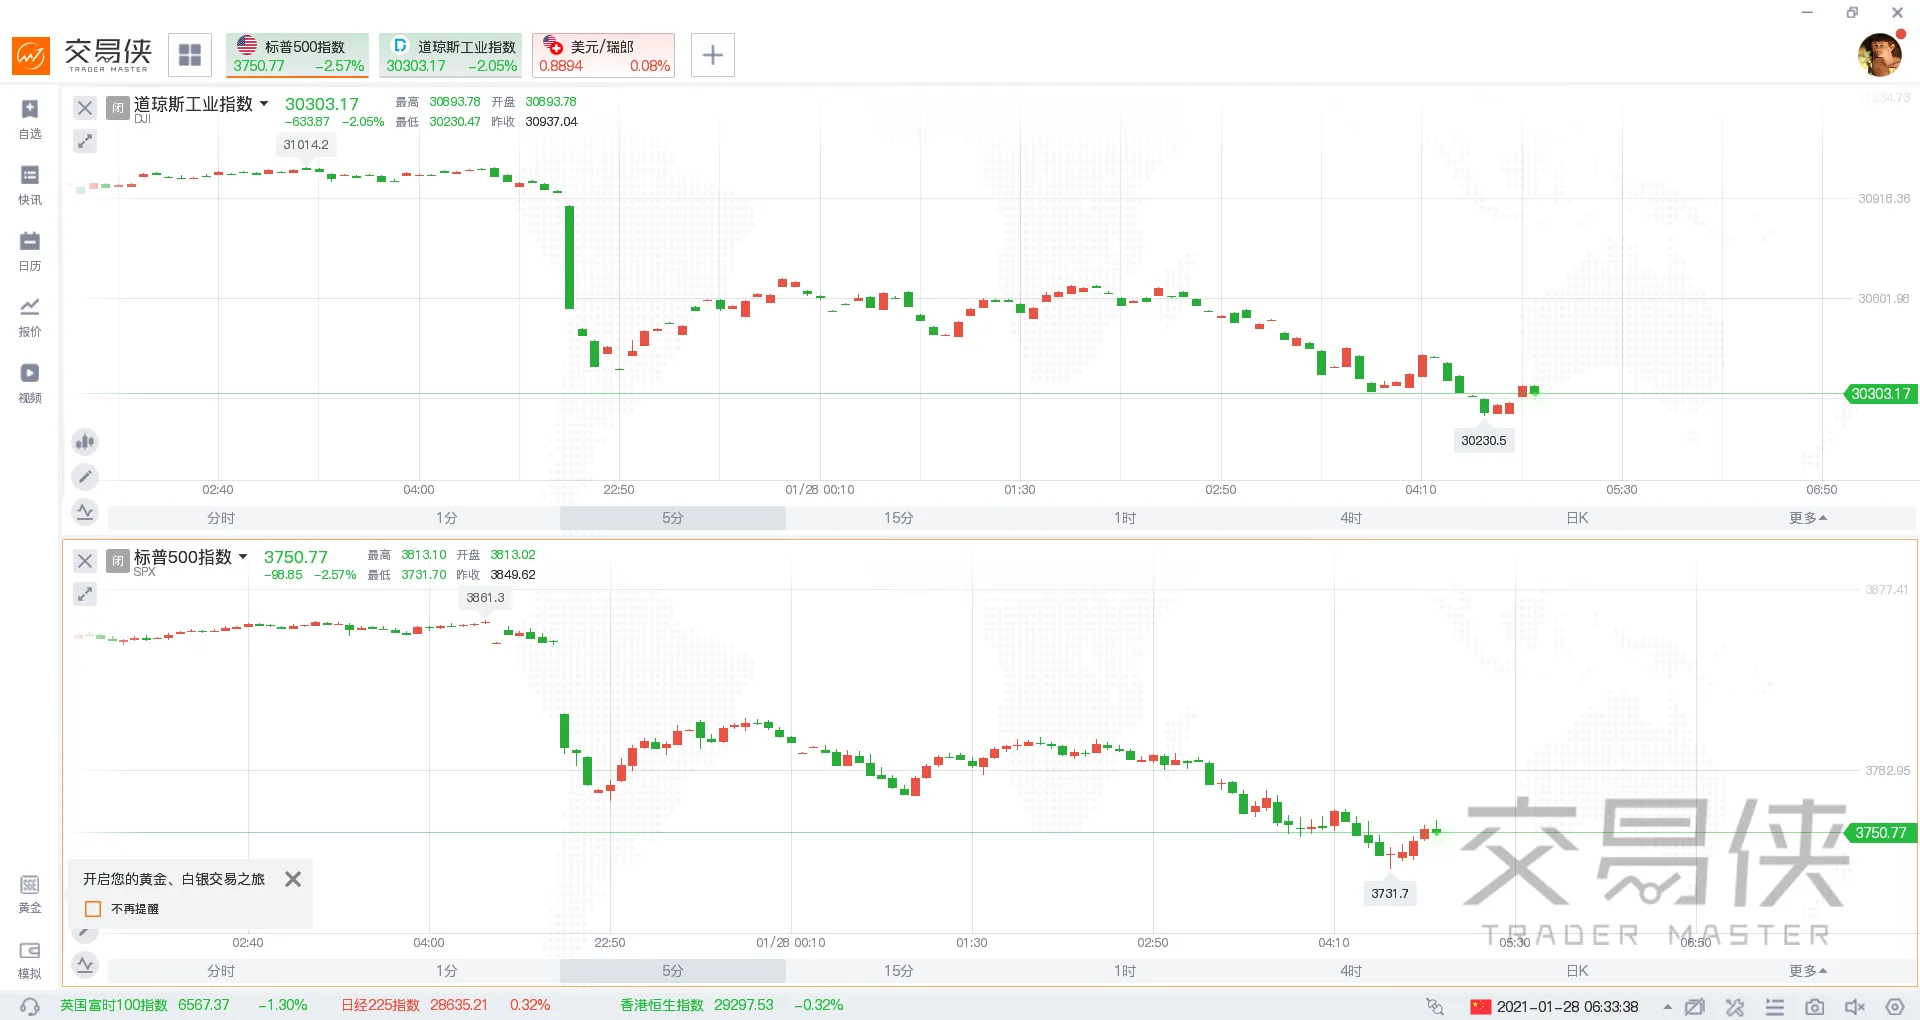
Task: Switch to the 美元/瑞郎 header tab
Action: [603, 55]
